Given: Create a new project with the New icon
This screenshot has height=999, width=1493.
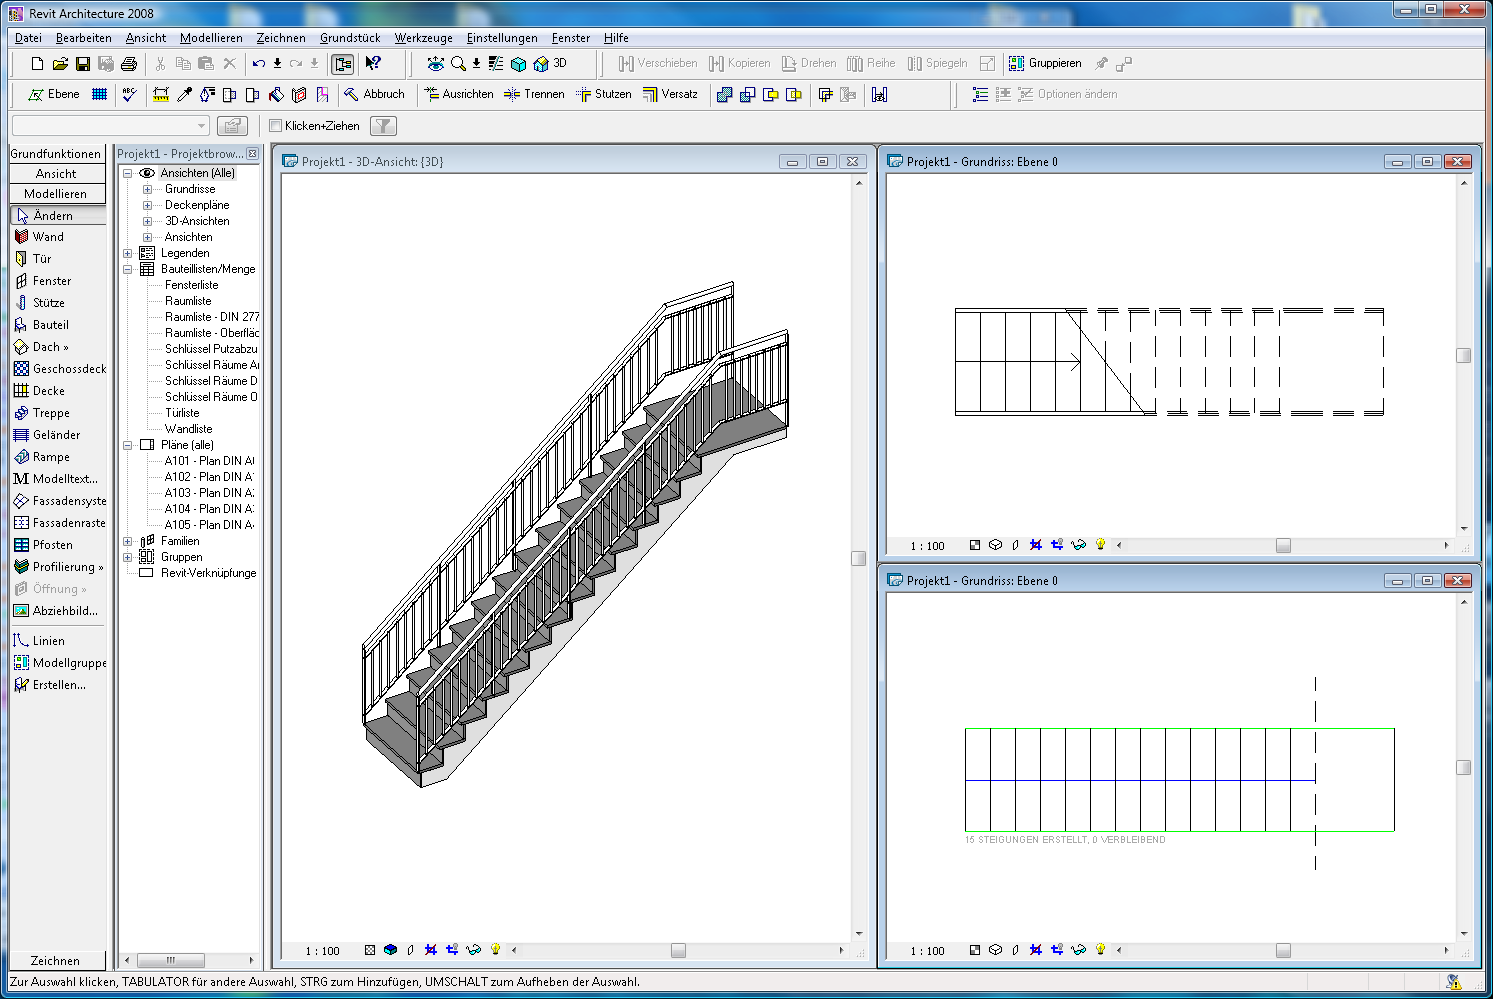Looking at the screenshot, I should 37,63.
